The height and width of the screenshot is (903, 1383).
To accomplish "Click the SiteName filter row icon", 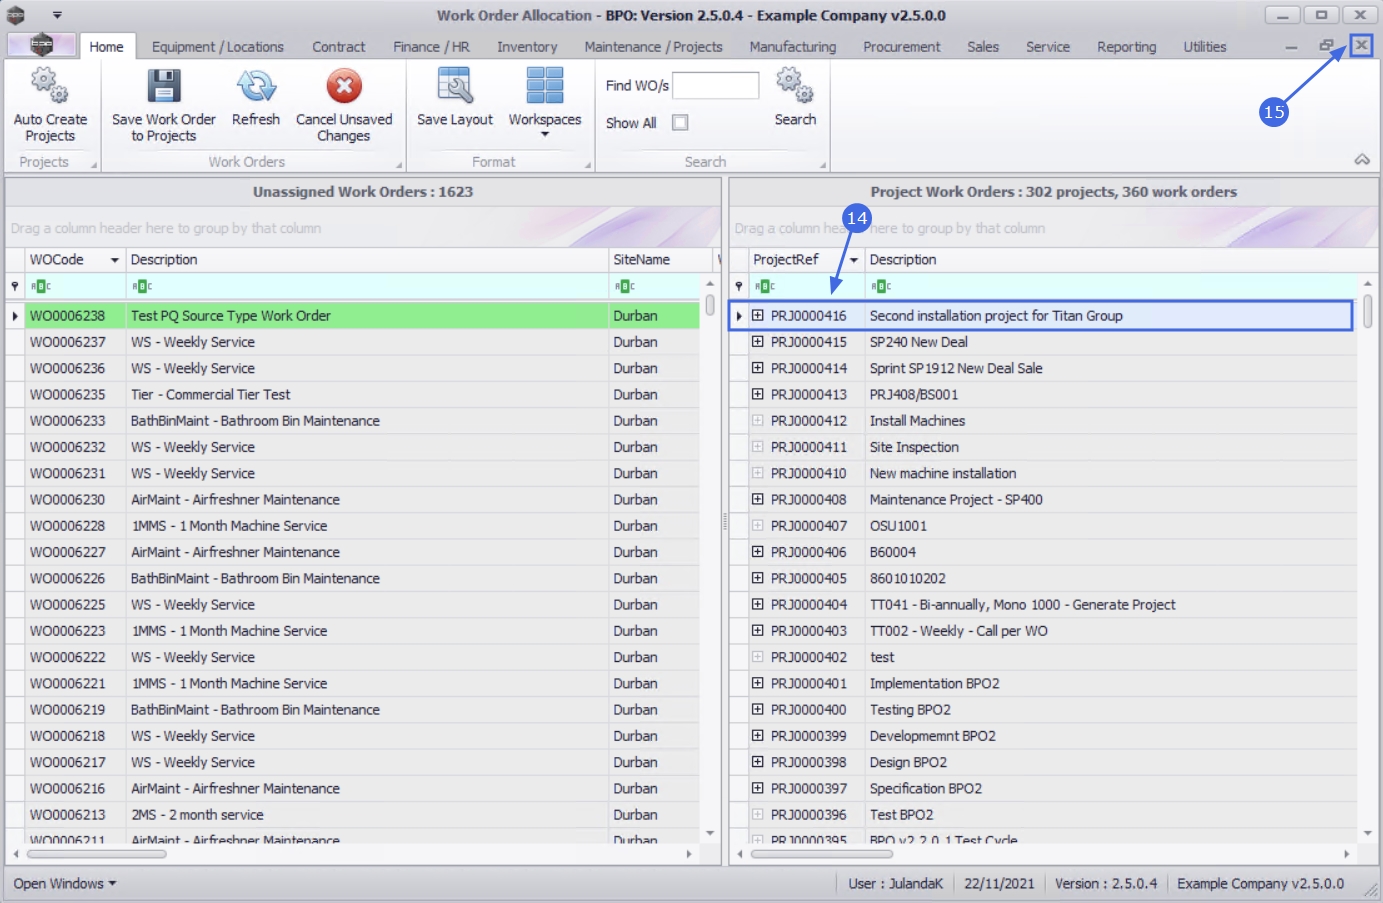I will pos(625,286).
